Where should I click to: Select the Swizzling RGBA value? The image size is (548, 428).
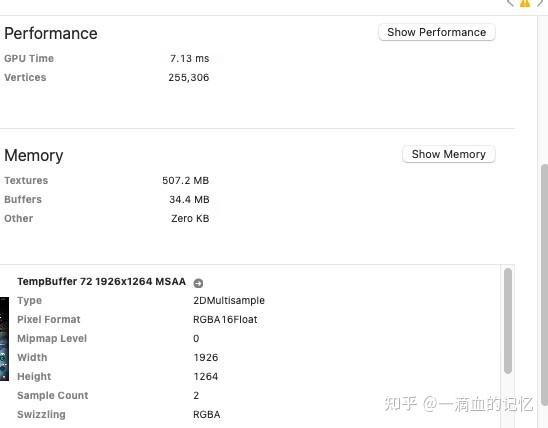(x=207, y=415)
